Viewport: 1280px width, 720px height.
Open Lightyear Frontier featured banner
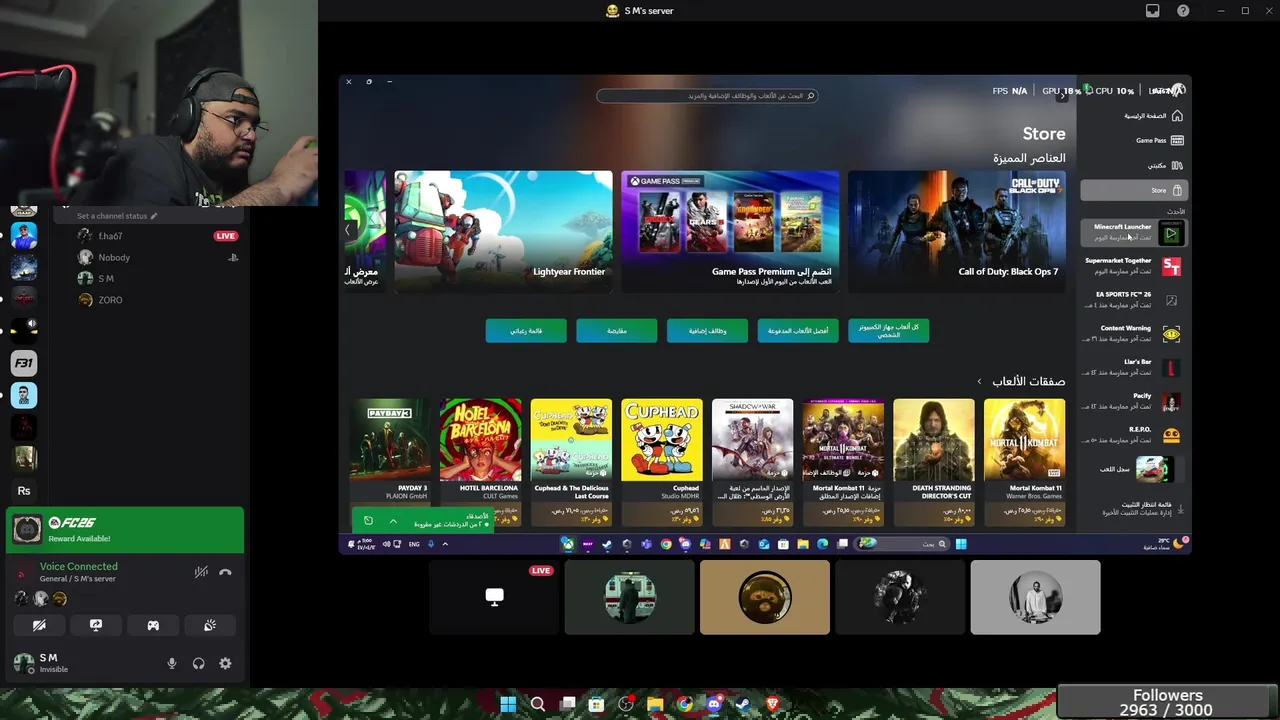[503, 231]
